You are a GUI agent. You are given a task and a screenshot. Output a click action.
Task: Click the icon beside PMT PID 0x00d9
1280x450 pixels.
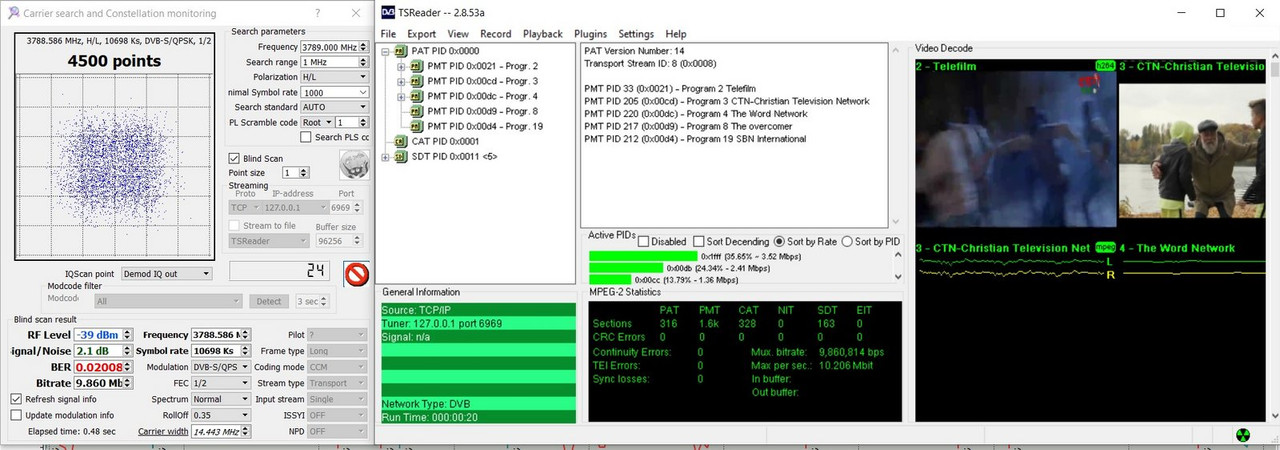(416, 111)
